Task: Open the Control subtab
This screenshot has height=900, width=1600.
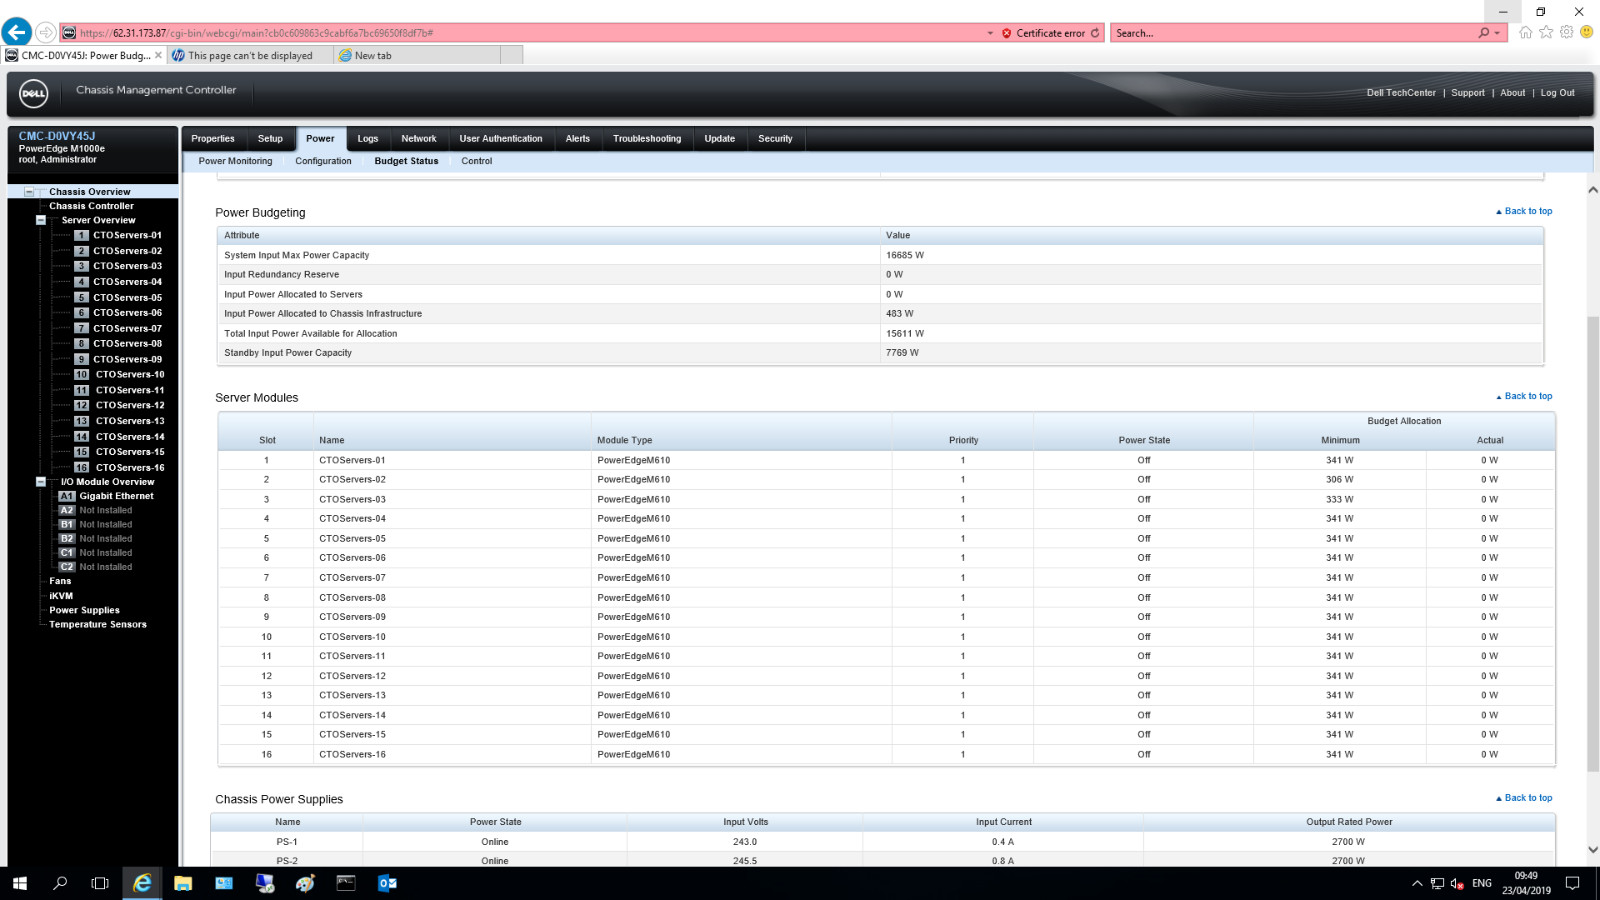Action: pos(476,161)
